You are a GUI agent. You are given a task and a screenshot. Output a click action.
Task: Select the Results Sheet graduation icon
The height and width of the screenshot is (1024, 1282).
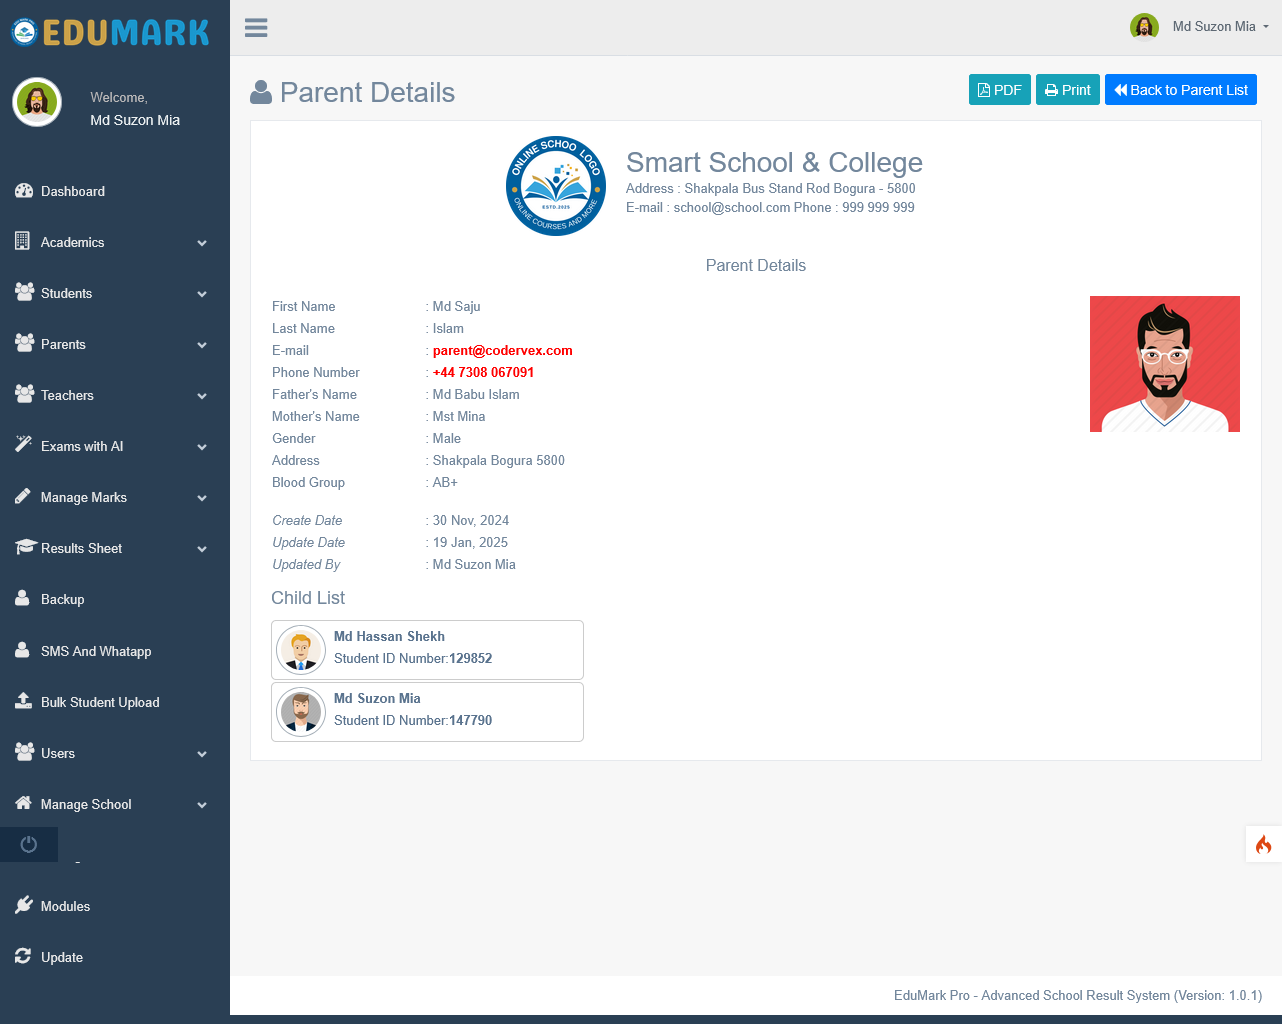(22, 548)
